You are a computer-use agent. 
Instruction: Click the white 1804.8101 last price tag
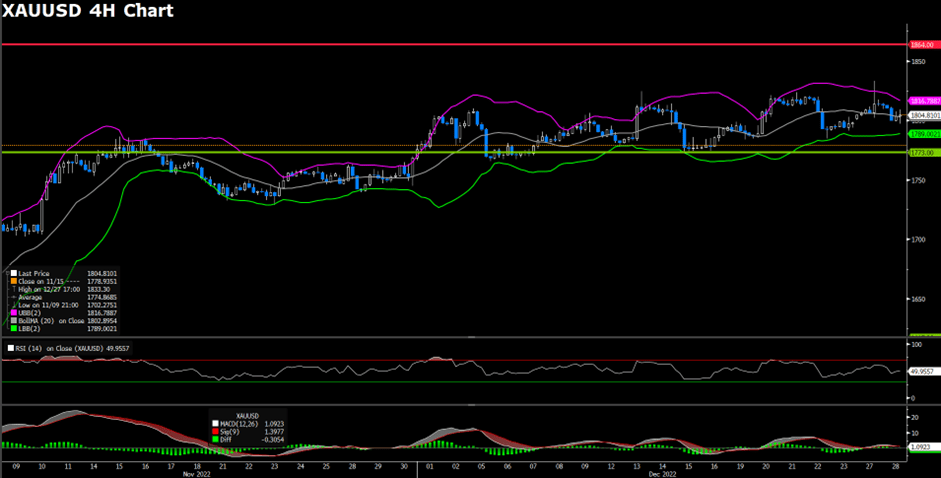[923, 115]
